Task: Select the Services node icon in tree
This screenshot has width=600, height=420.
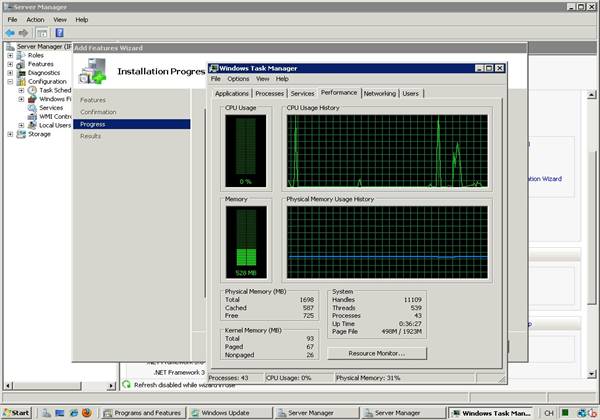Action: pyautogui.click(x=32, y=108)
